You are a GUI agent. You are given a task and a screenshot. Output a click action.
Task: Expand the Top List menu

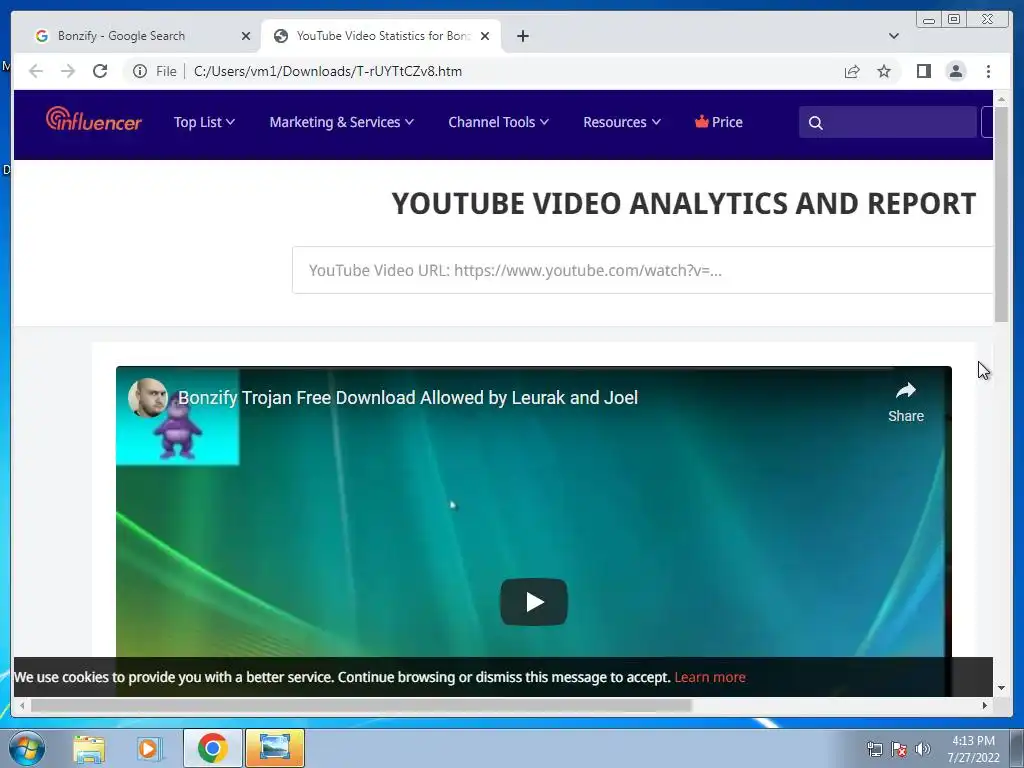pyautogui.click(x=204, y=122)
